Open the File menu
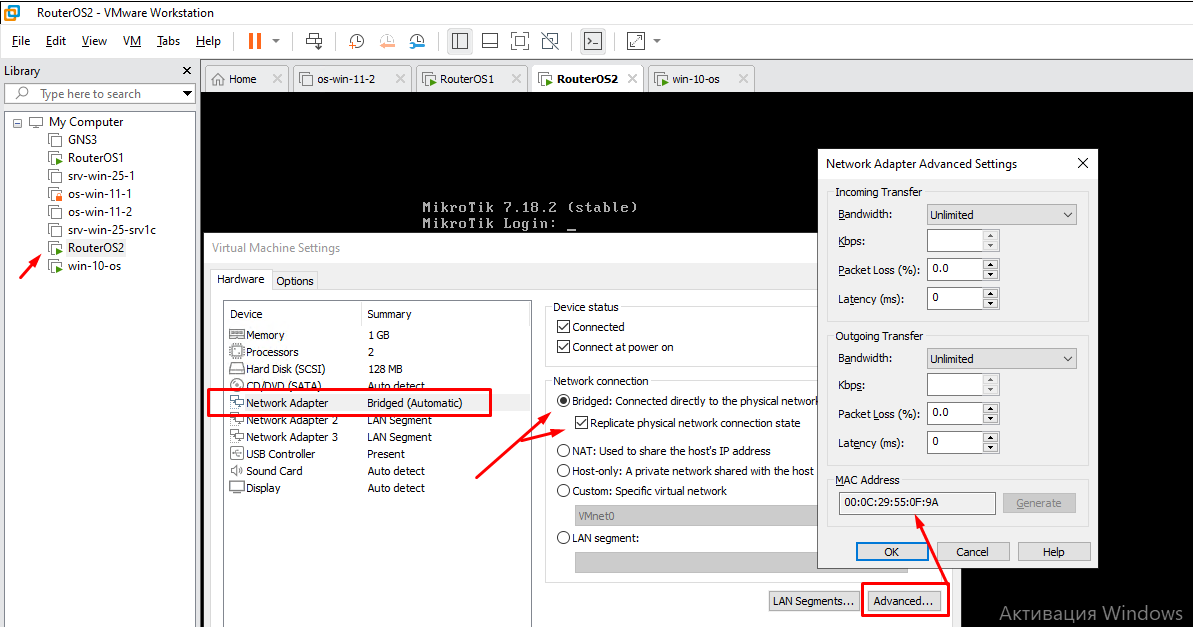This screenshot has width=1193, height=627. tap(21, 41)
